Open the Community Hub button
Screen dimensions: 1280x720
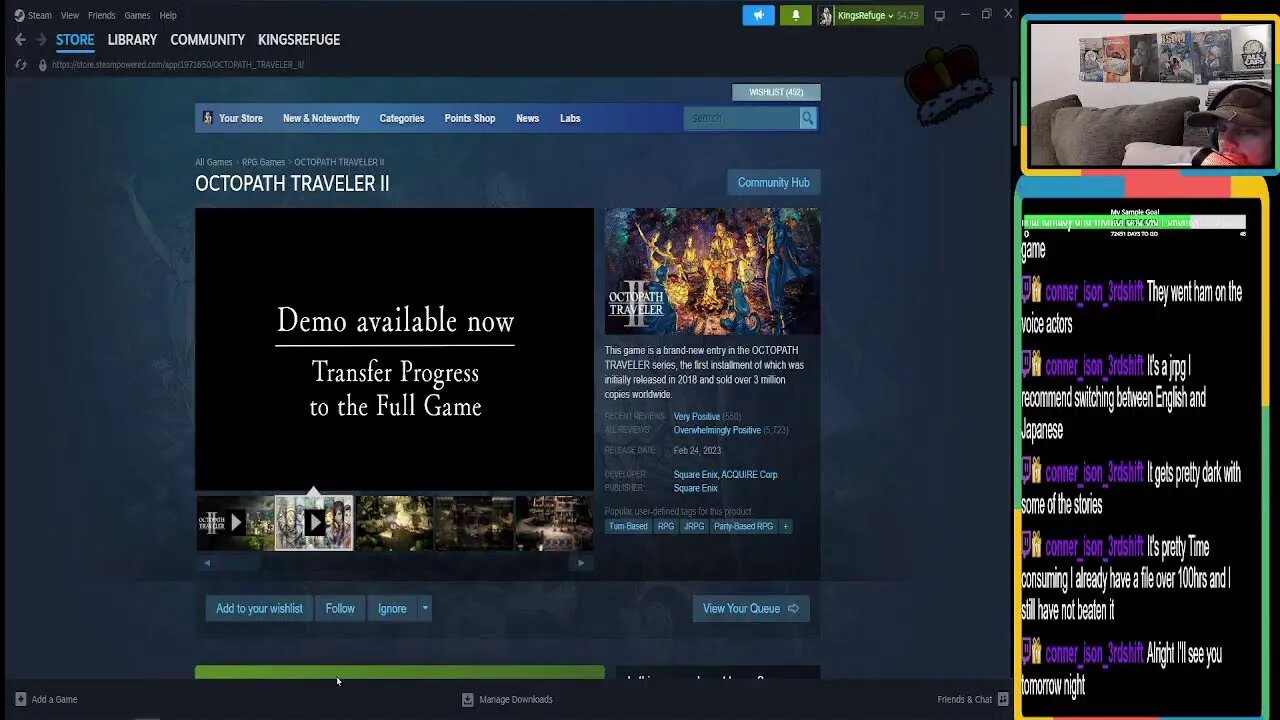(773, 182)
